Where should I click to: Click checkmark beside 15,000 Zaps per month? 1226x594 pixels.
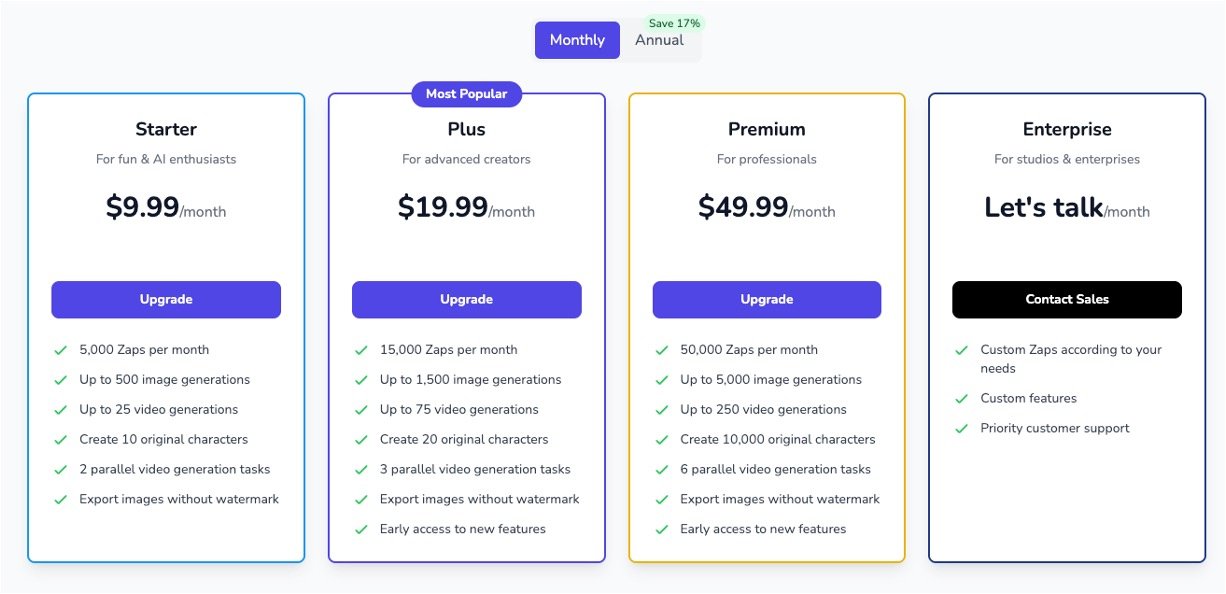(x=361, y=350)
